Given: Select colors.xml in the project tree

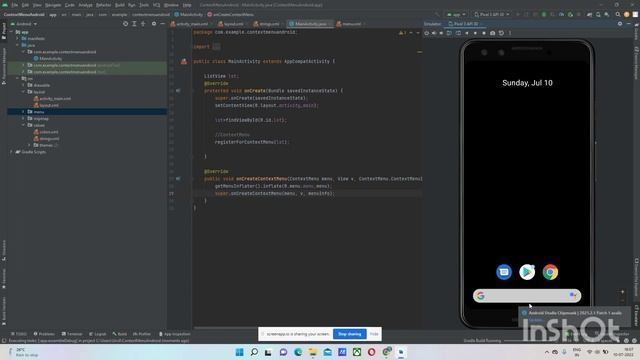Looking at the screenshot, I should [x=46, y=132].
